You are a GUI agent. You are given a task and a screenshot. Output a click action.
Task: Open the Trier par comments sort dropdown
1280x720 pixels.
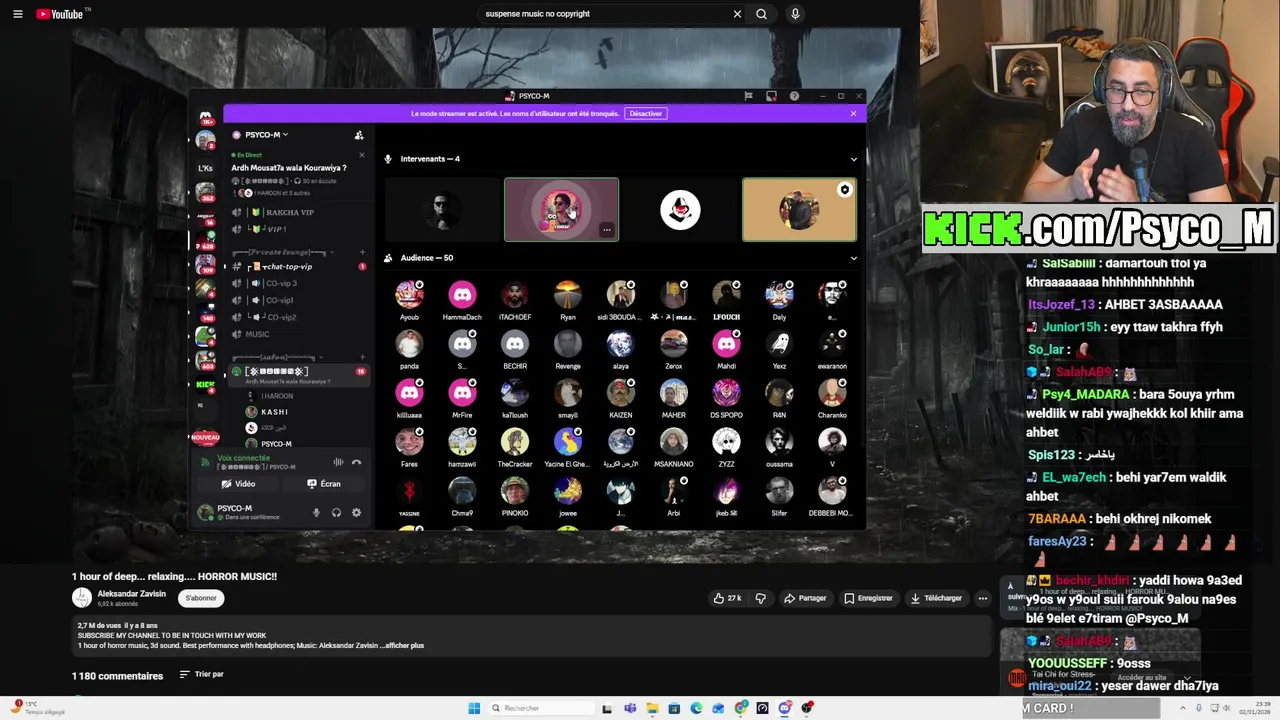201,675
